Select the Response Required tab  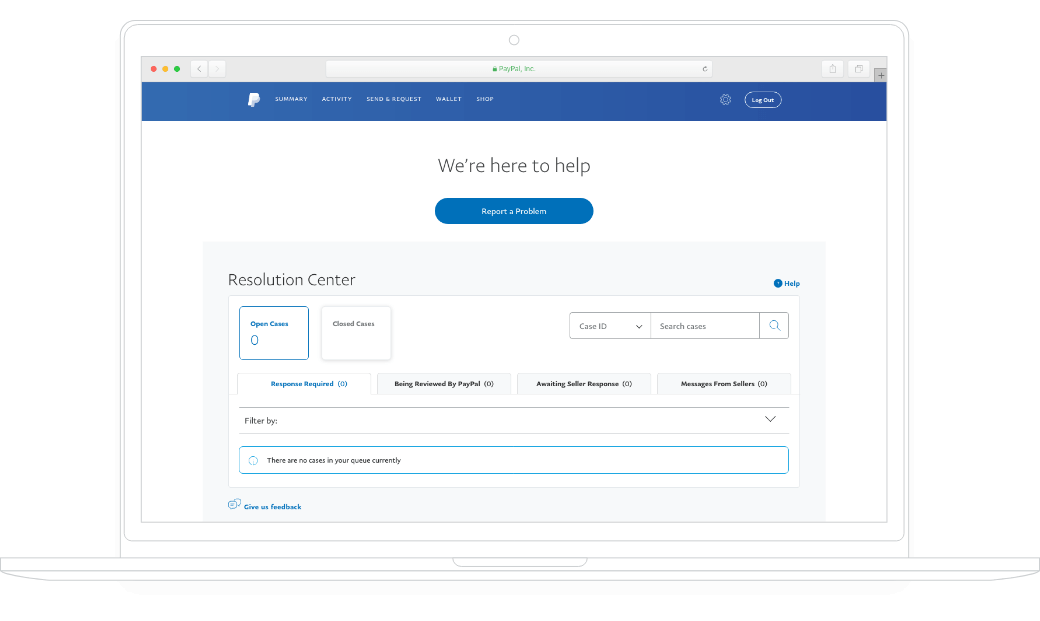point(304,383)
